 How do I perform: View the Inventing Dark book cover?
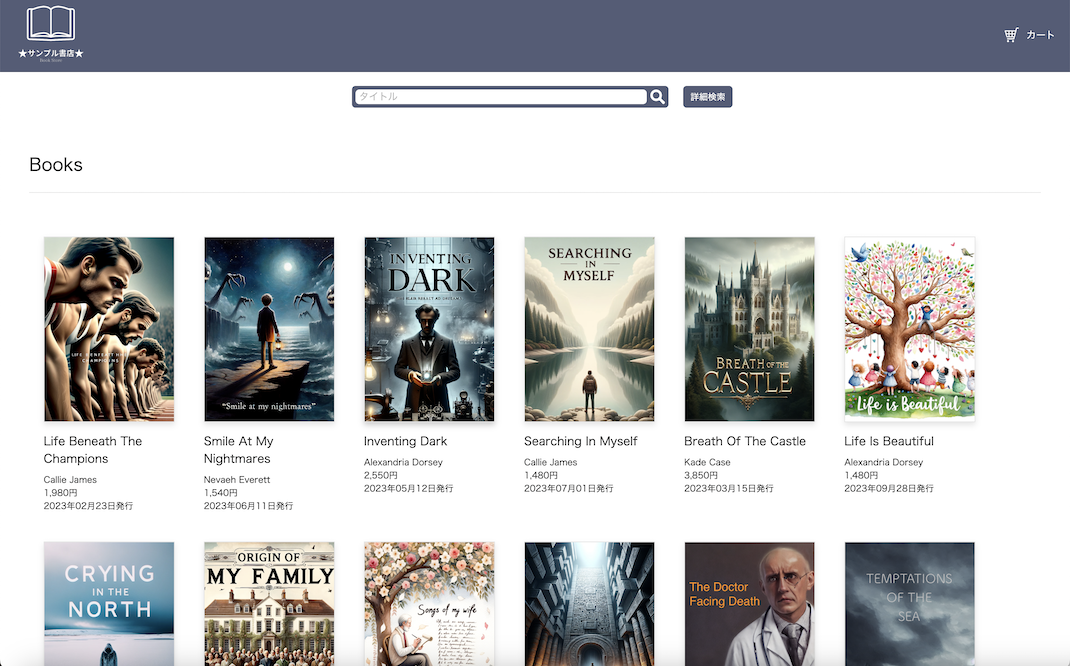[x=429, y=329]
